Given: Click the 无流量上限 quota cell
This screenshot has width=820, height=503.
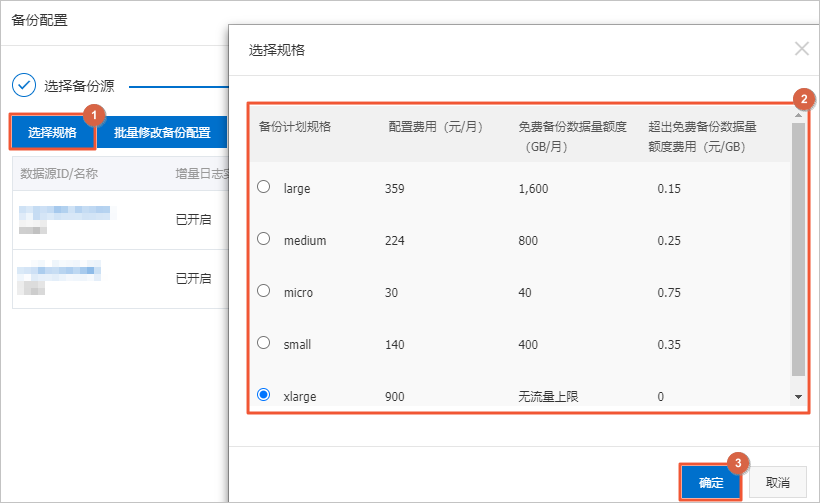Looking at the screenshot, I should click(548, 397).
